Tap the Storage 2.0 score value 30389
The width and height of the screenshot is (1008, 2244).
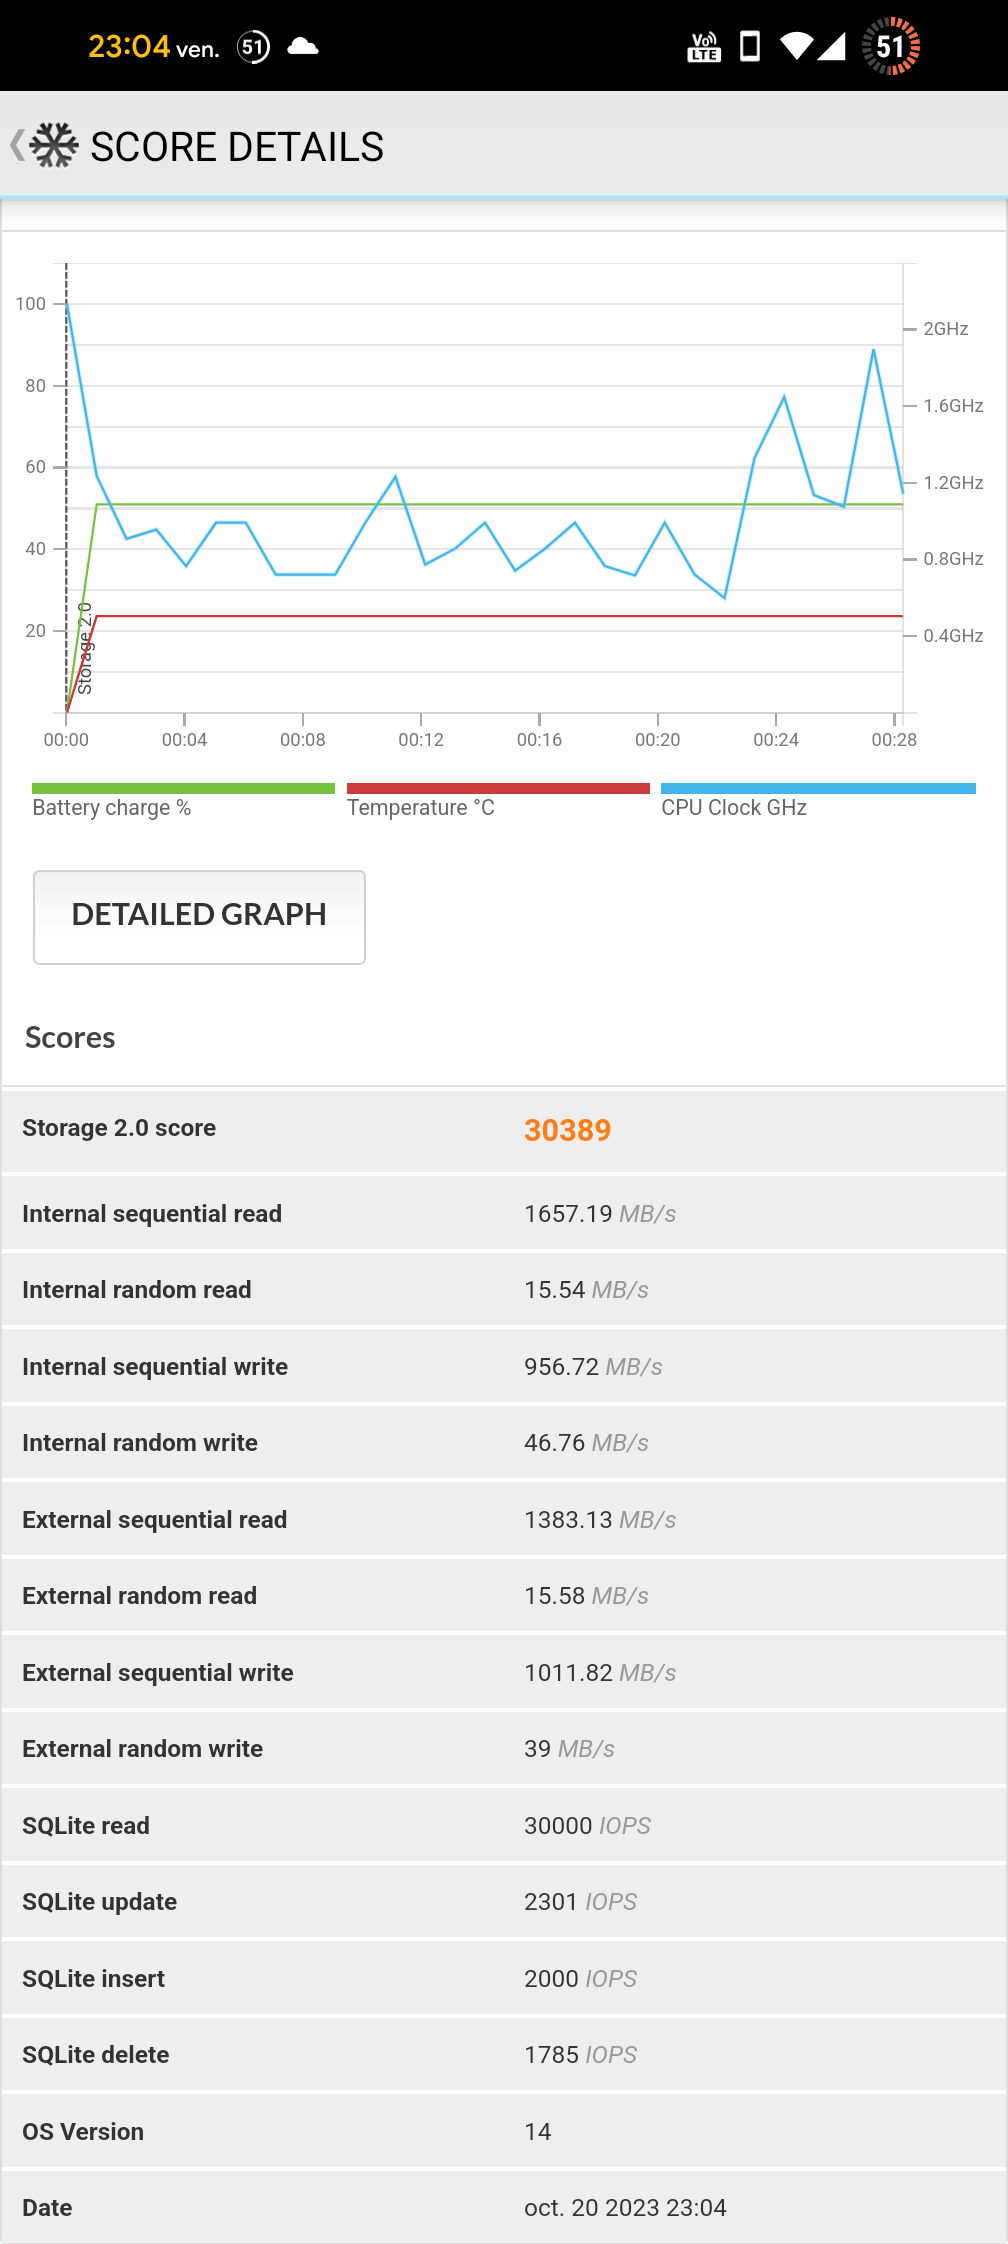(x=567, y=1130)
